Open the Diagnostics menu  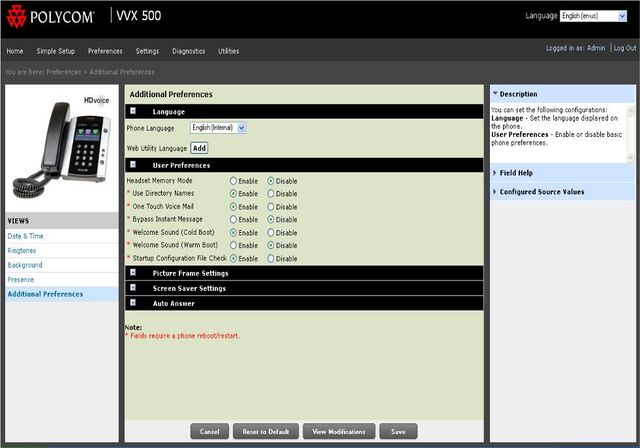point(188,50)
